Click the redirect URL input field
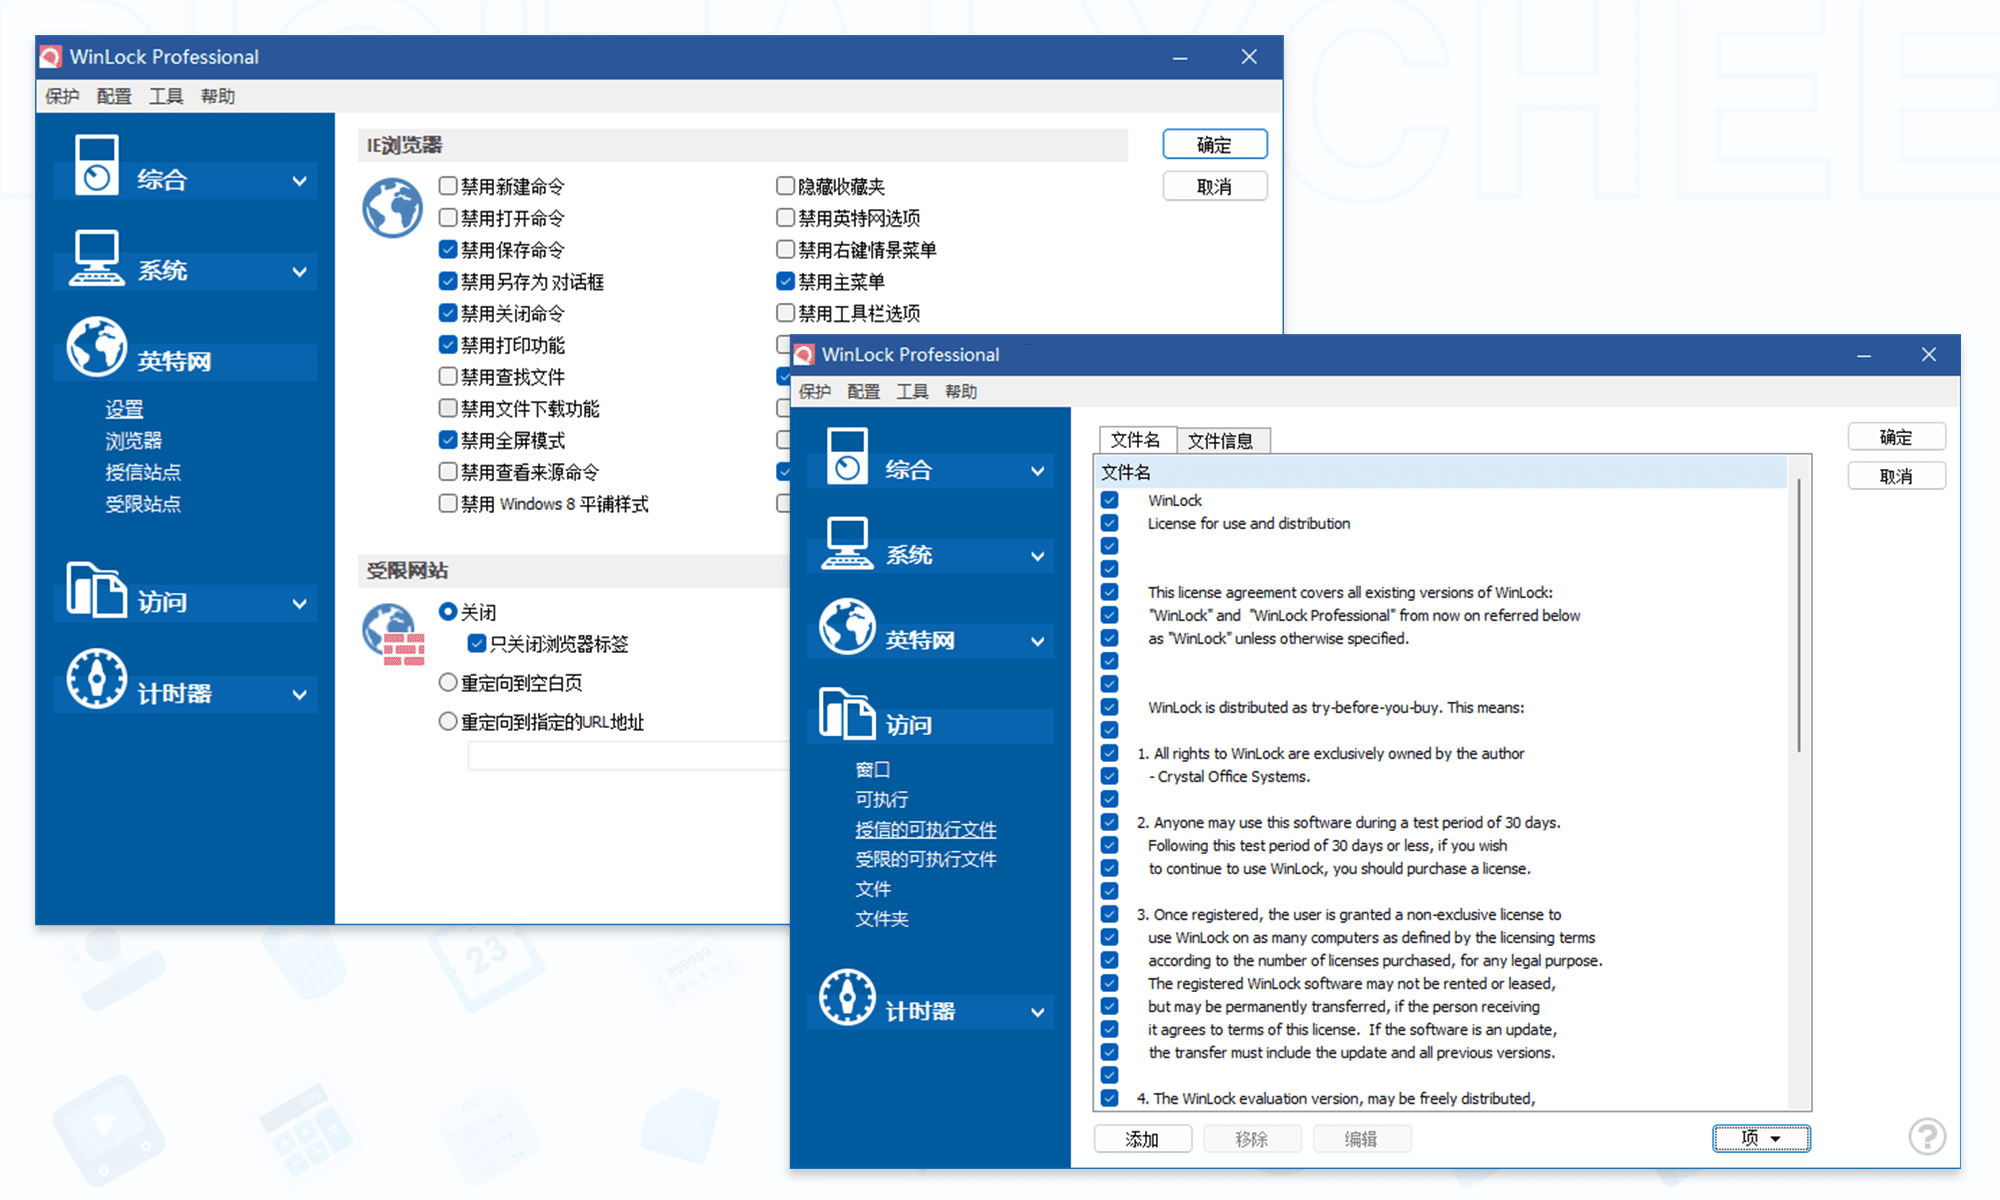The height and width of the screenshot is (1200, 2000). coord(630,756)
